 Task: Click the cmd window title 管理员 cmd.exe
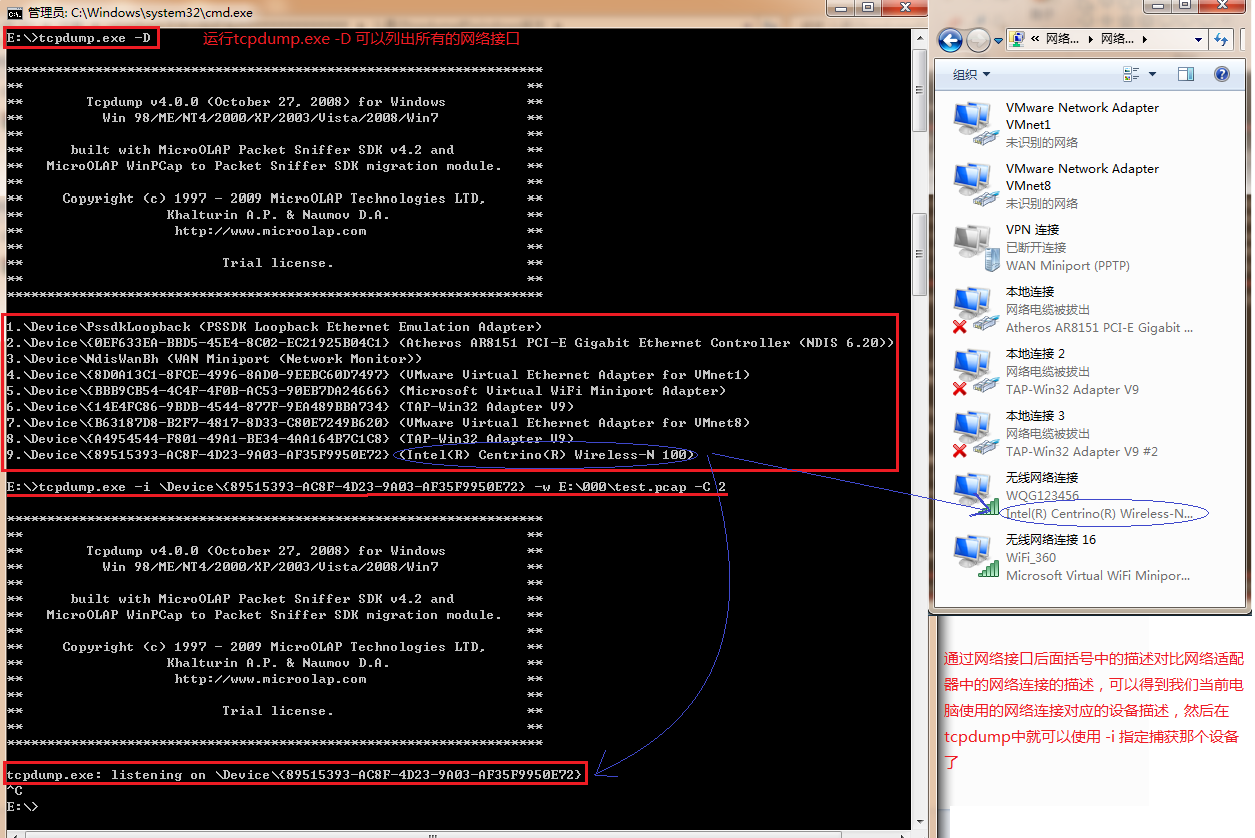point(140,13)
